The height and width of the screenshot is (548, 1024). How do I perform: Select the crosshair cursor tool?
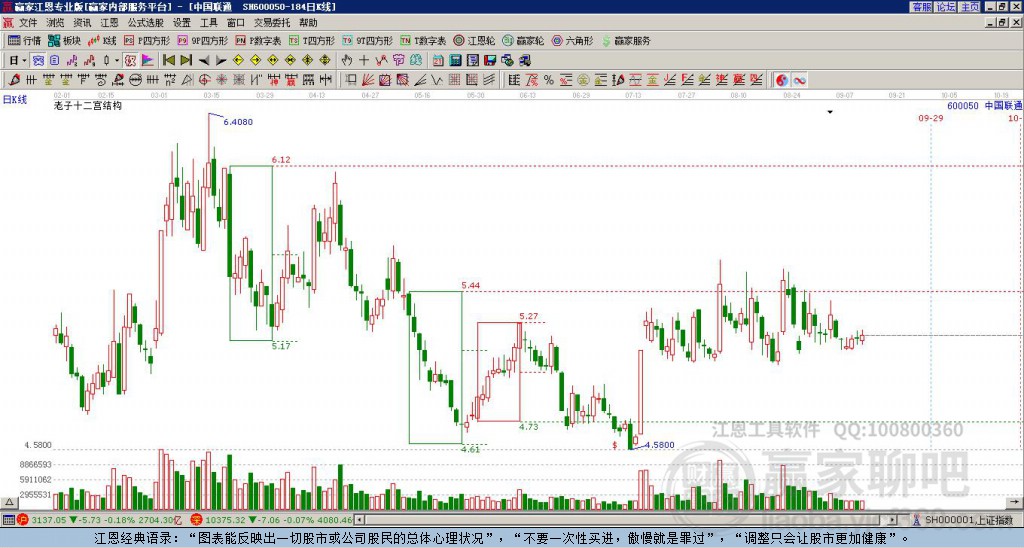tap(364, 61)
